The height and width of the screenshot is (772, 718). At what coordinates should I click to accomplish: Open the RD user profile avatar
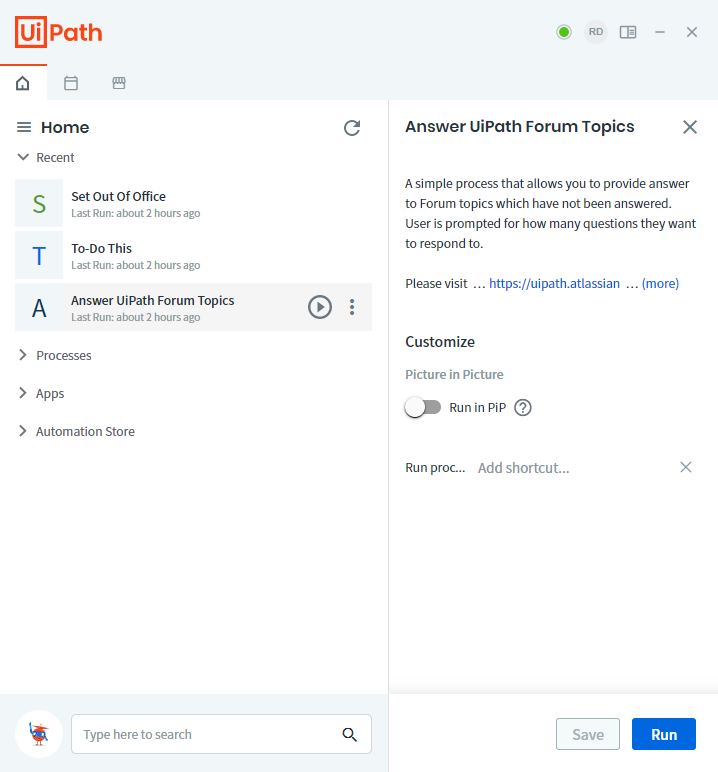(x=595, y=32)
